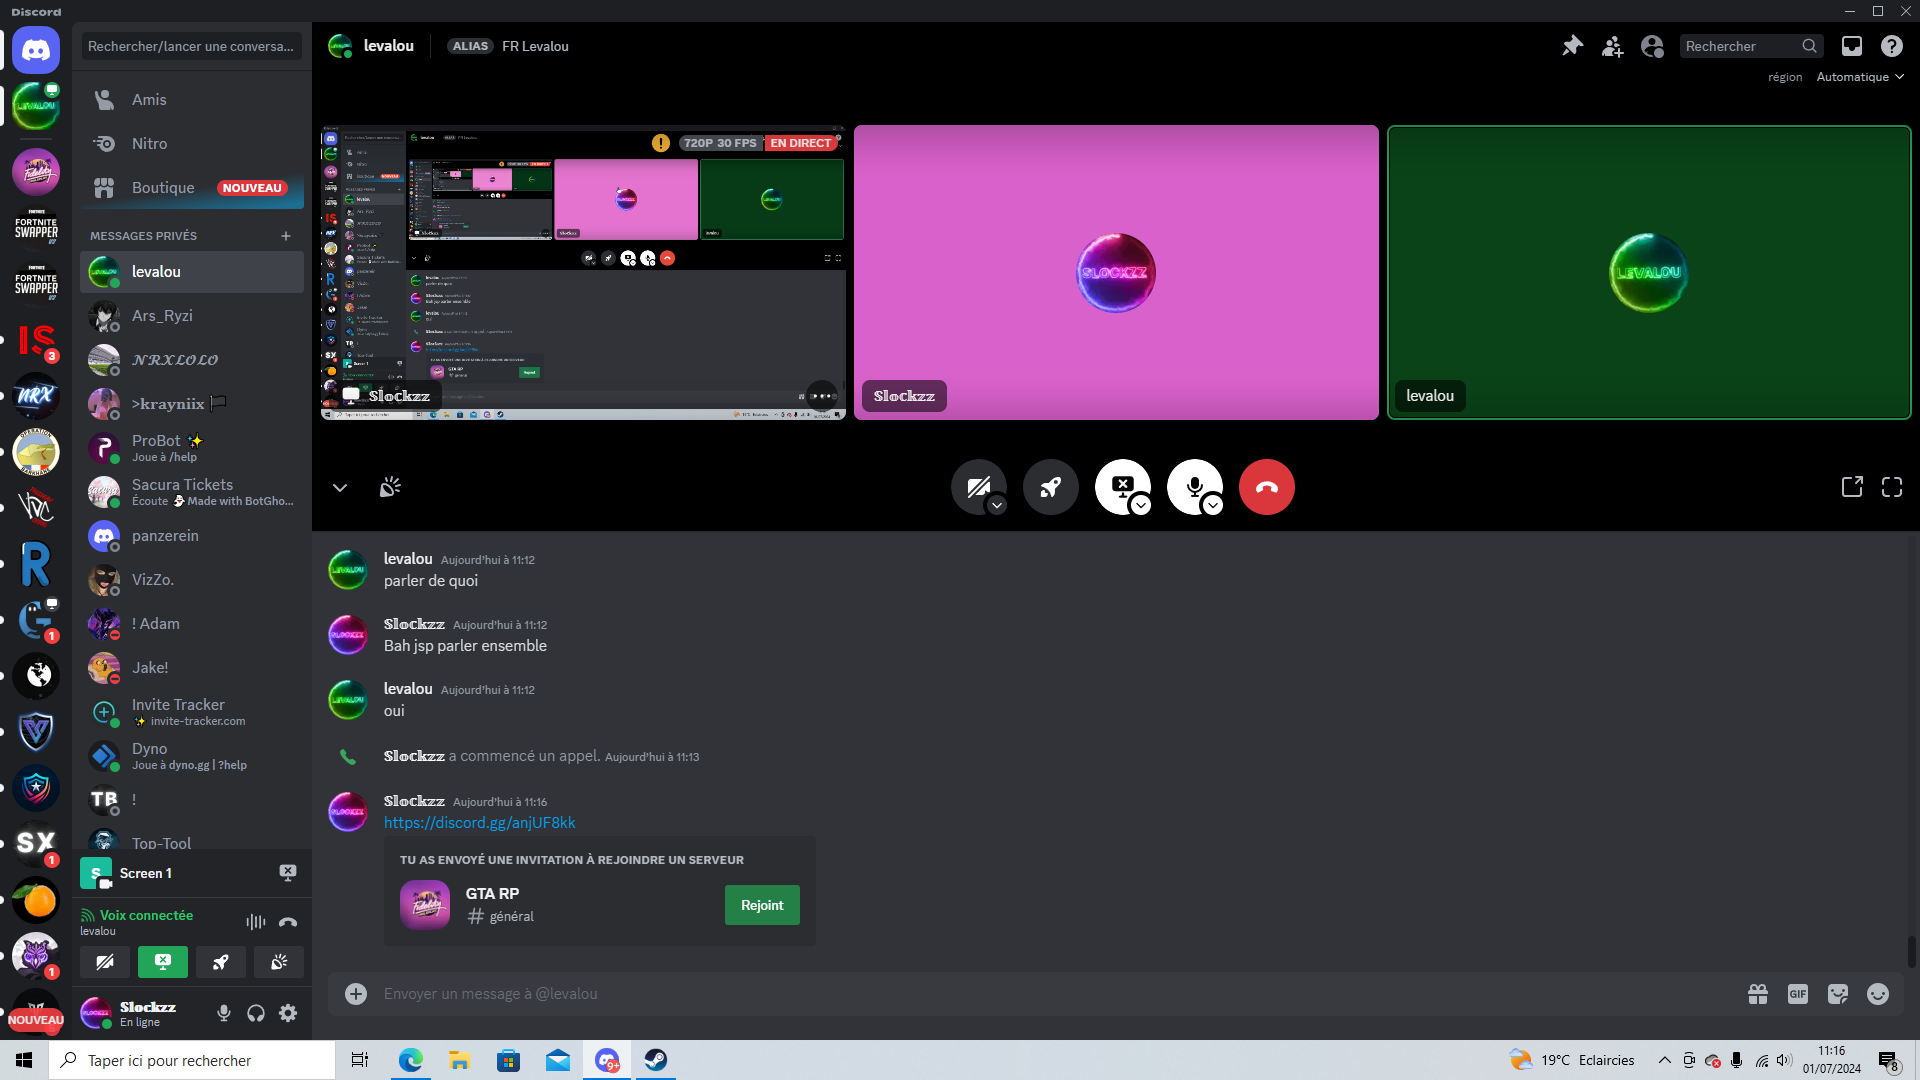
Task: Open the Ars_Ryzi conversation
Action: tap(192, 316)
